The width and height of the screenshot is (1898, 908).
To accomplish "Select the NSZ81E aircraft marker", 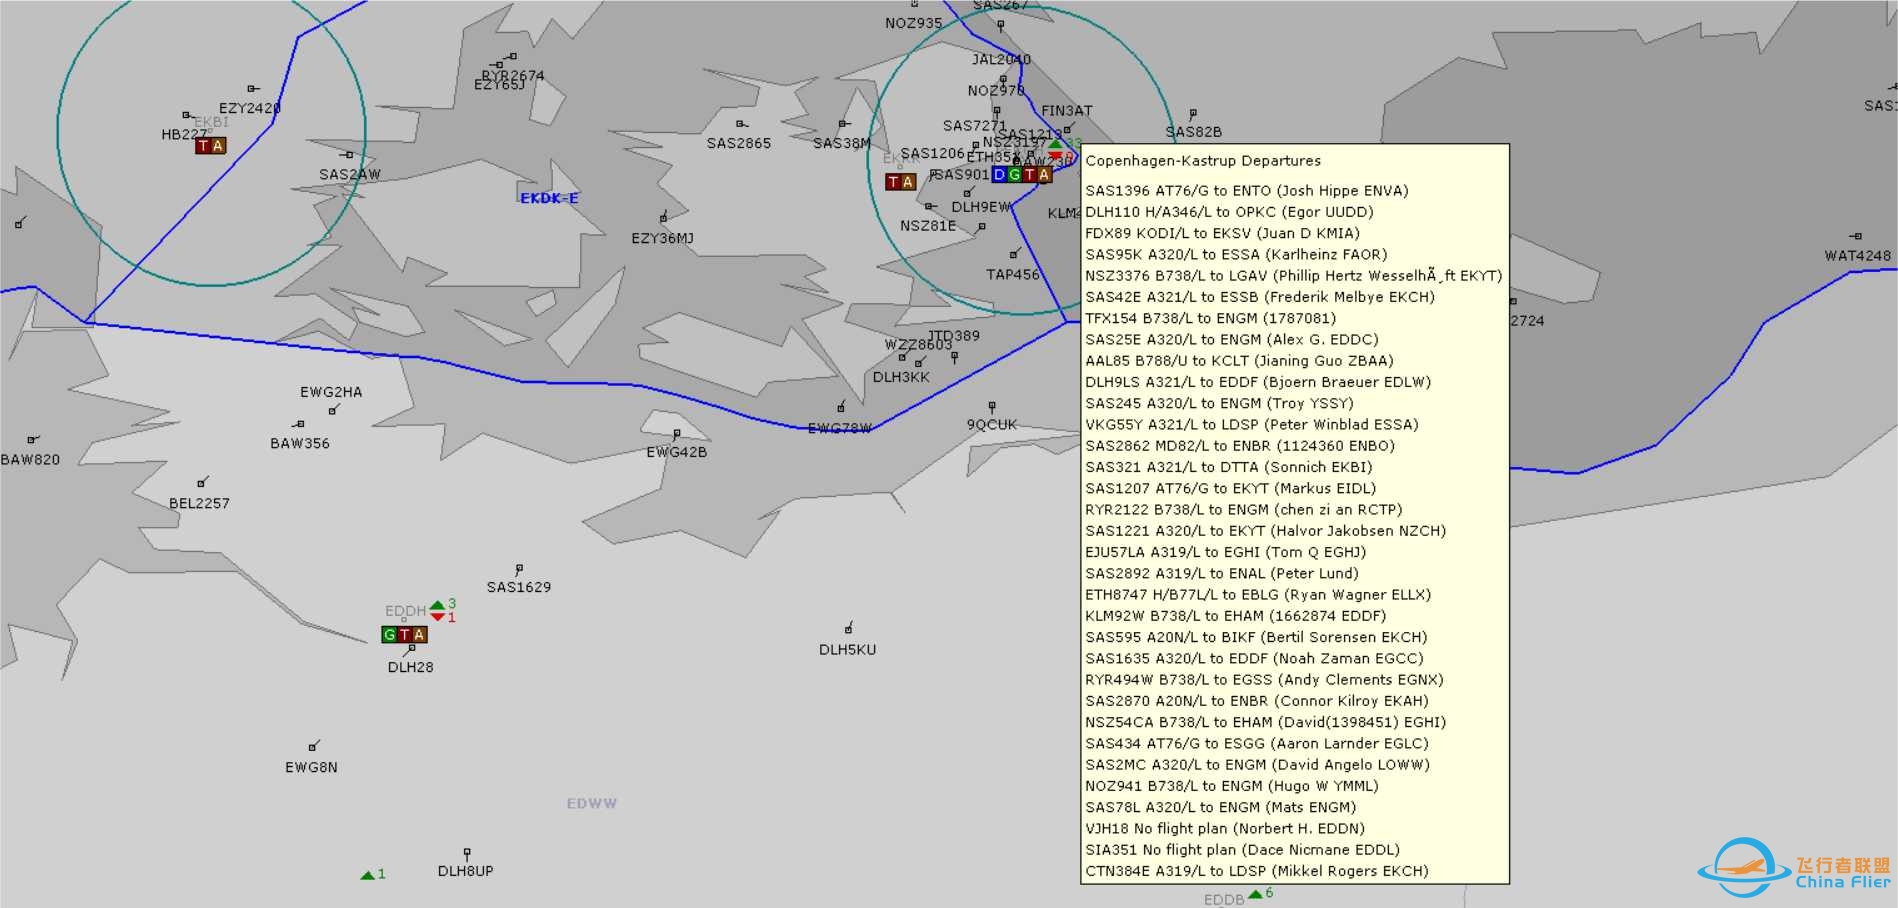I will (x=929, y=207).
